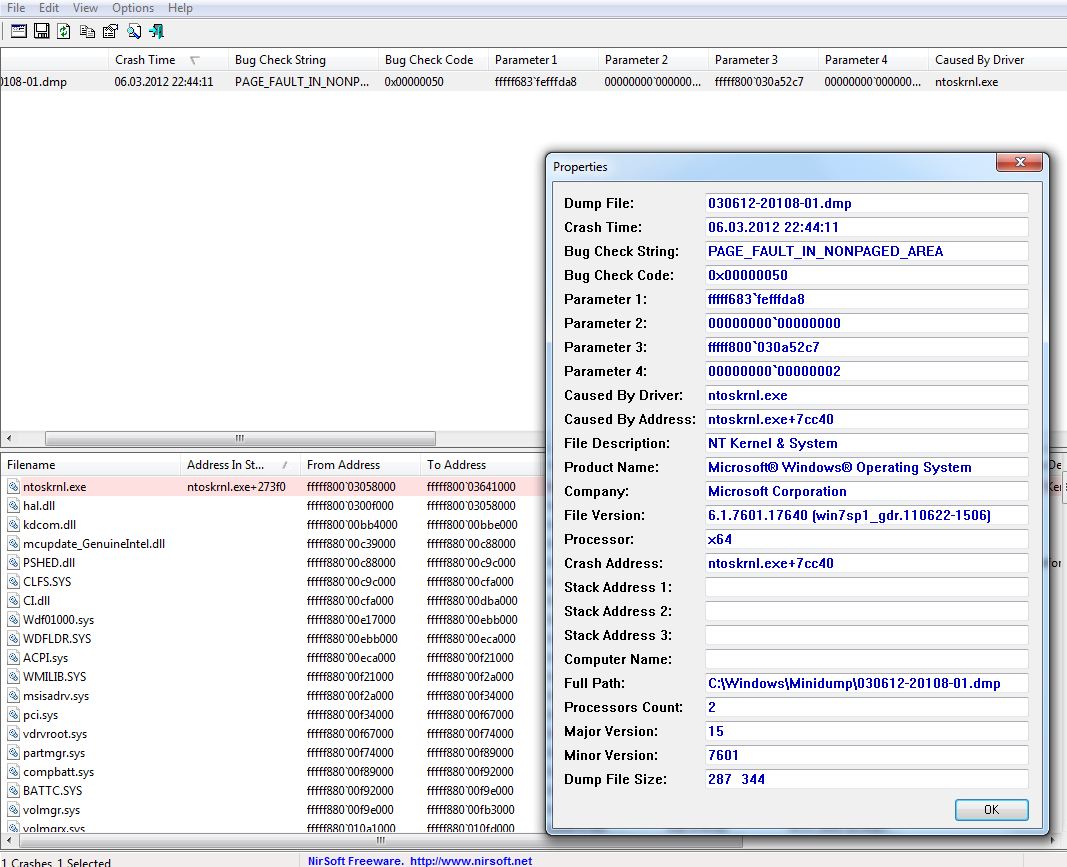Screen dimensions: 1067x867
Task: Open the Options menu
Action: tap(133, 7)
